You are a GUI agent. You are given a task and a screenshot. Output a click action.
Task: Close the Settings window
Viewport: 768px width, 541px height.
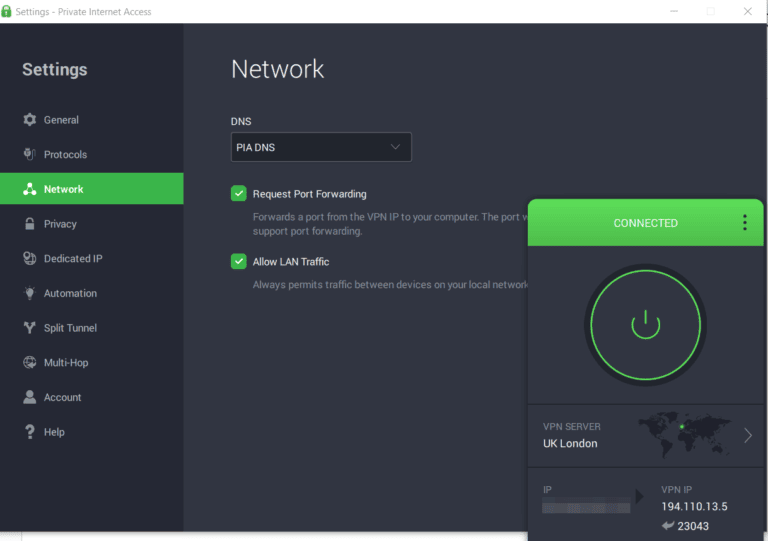[x=747, y=11]
